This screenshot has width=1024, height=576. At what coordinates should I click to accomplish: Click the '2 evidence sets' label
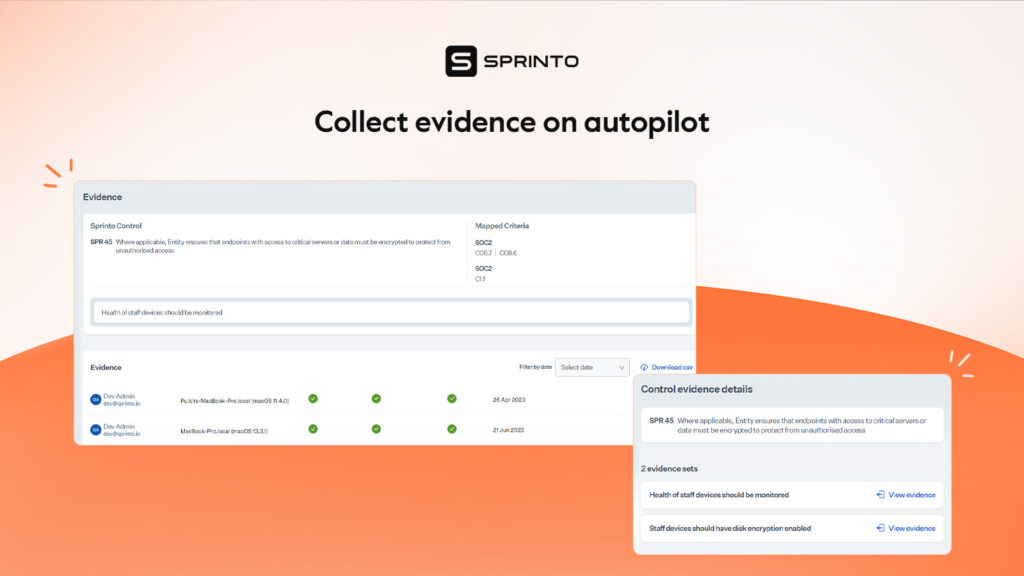(669, 469)
